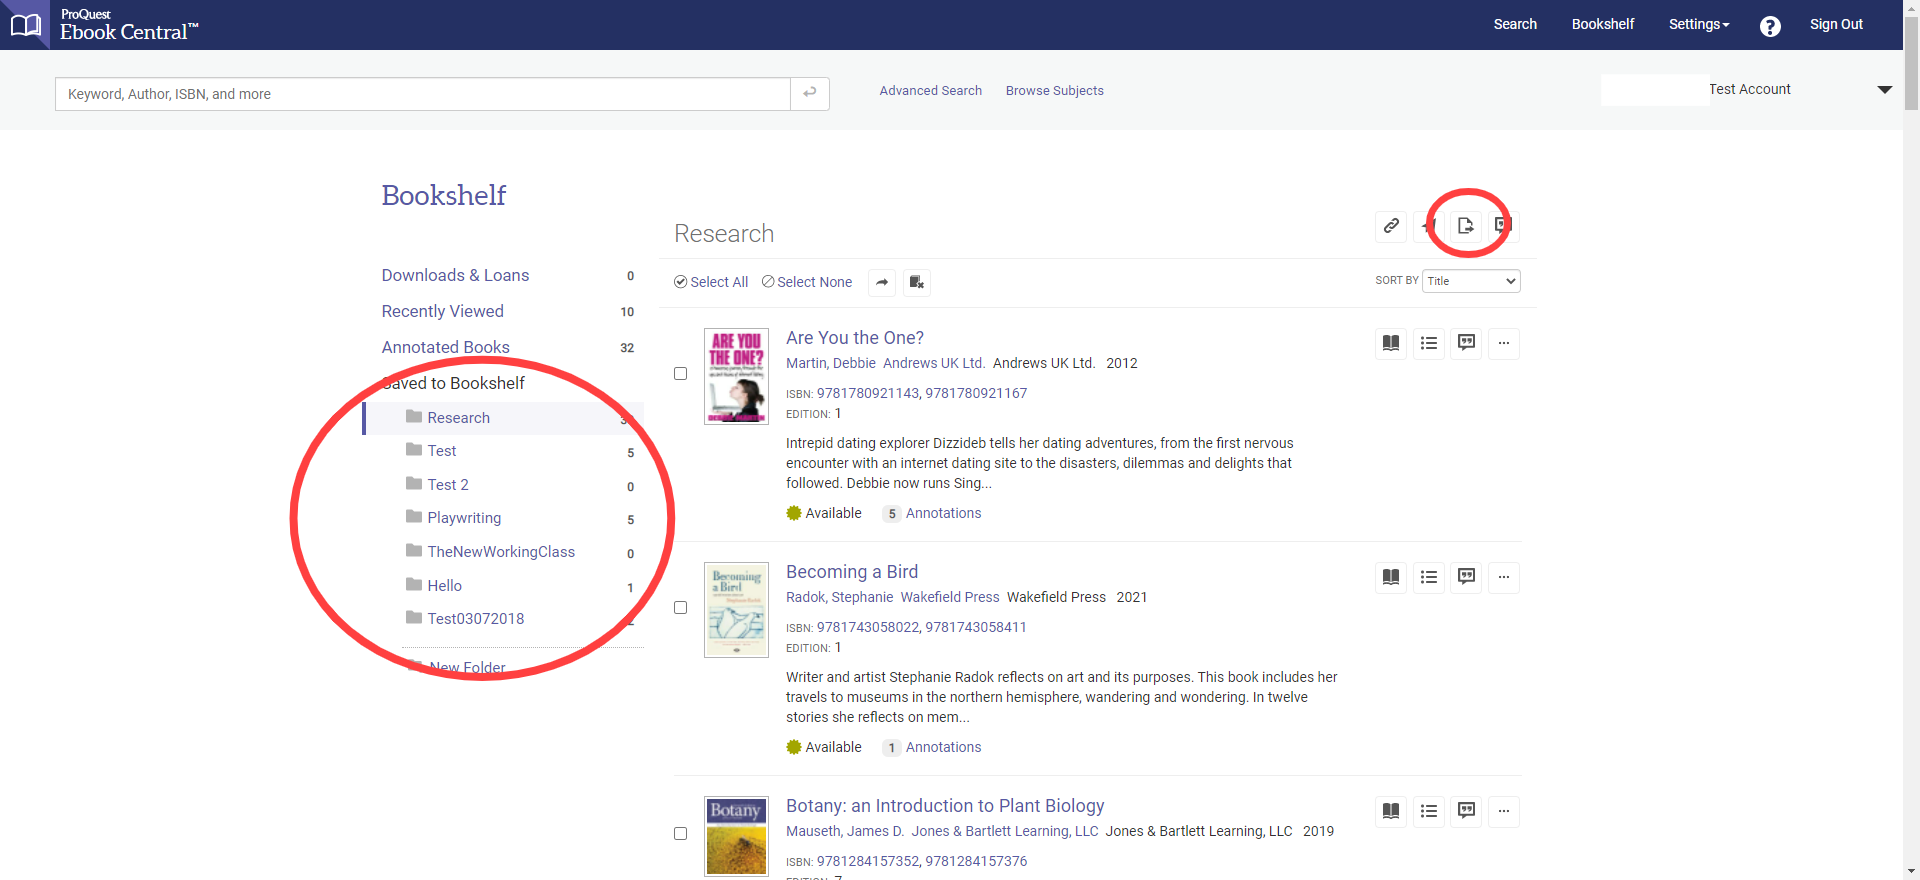Expand the Settings menu in header
The image size is (1920, 880).
tap(1698, 25)
